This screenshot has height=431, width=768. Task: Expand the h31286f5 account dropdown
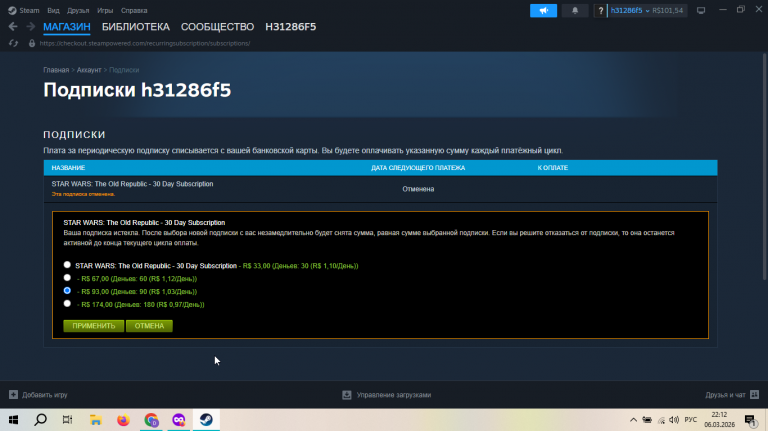pos(630,10)
